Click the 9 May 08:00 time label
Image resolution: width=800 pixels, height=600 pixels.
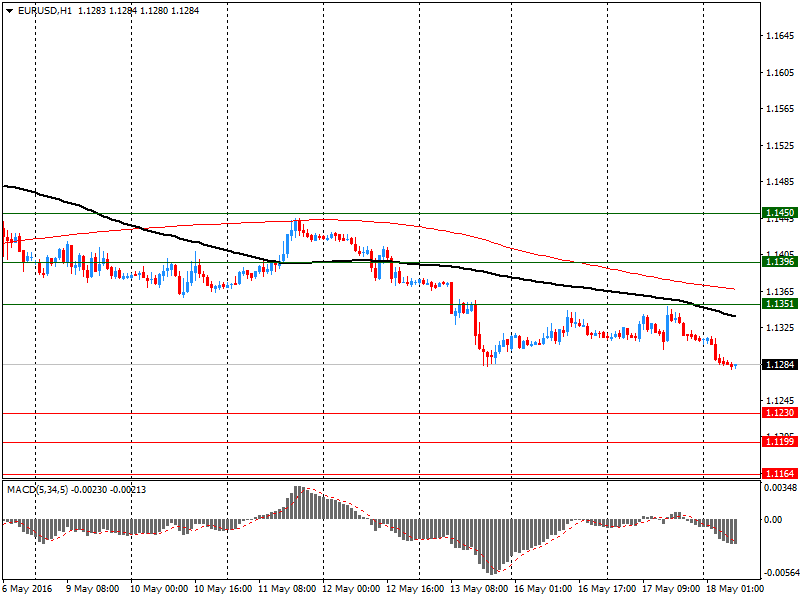[93, 589]
